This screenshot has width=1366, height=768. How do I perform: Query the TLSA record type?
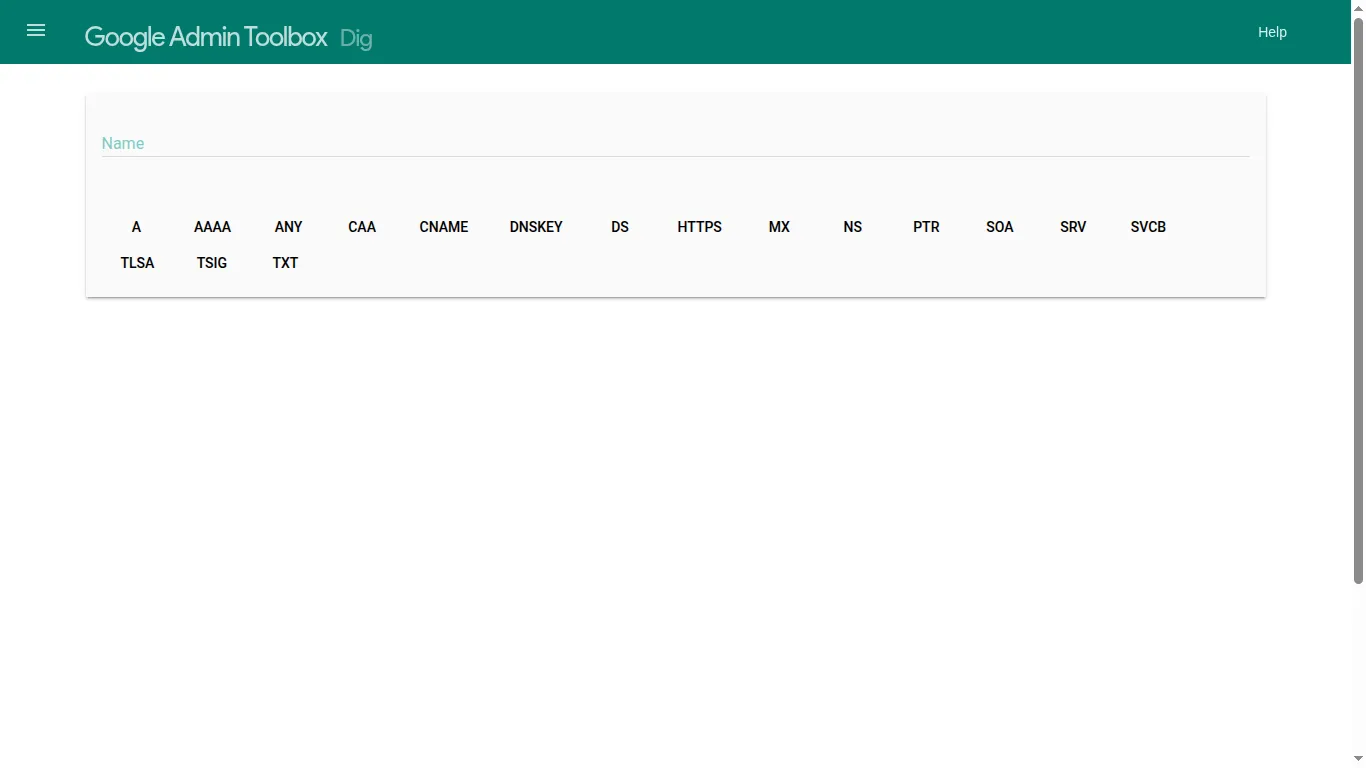pos(137,263)
